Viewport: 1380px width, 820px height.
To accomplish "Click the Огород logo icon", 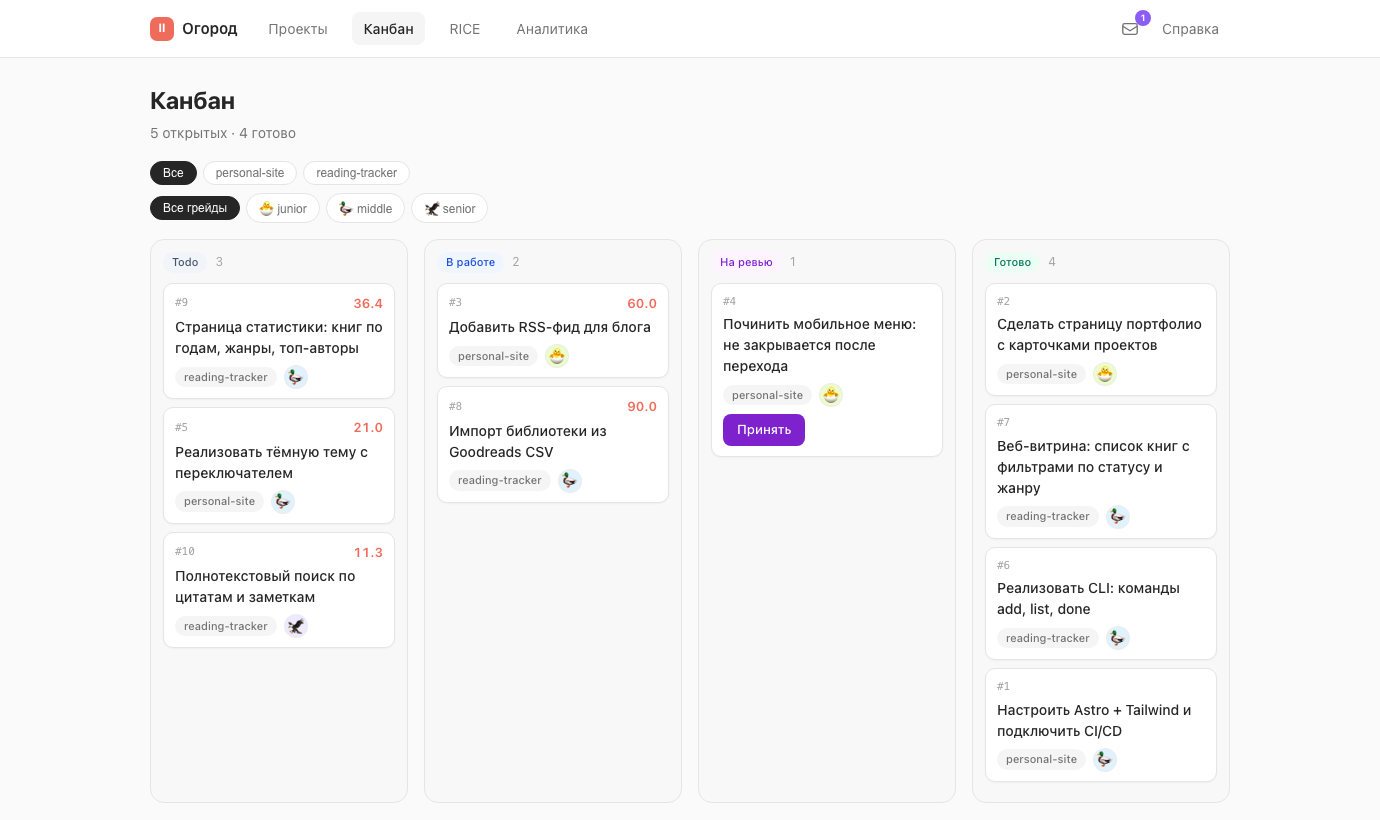I will click(162, 29).
